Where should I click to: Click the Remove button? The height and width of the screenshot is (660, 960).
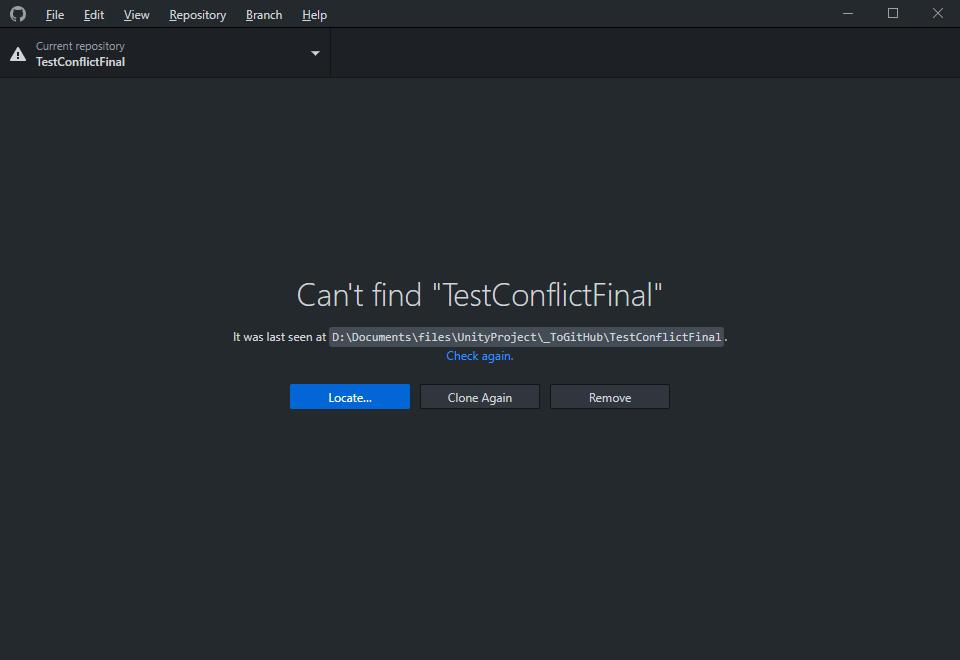pyautogui.click(x=610, y=397)
